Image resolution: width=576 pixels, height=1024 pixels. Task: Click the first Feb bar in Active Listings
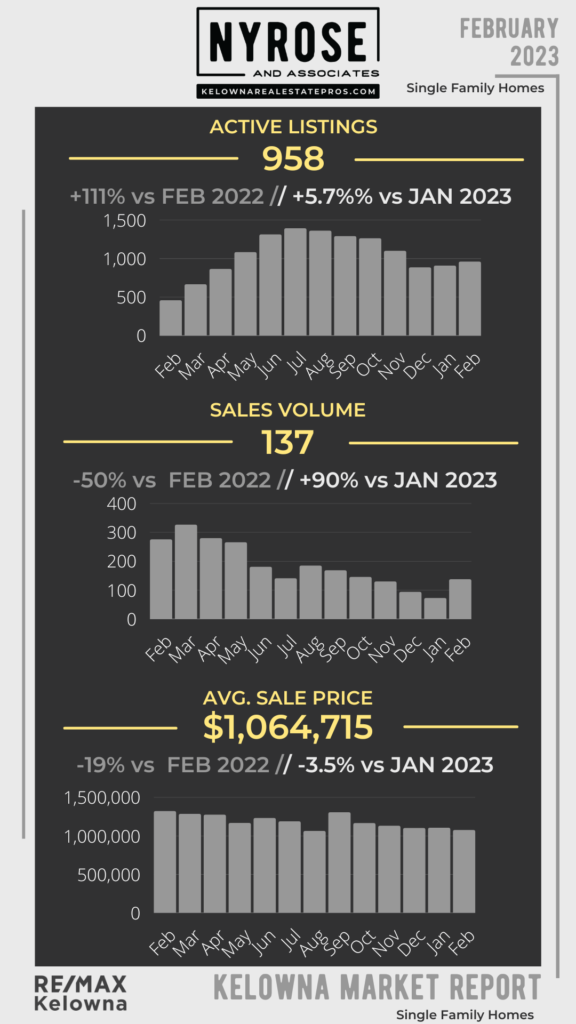[170, 318]
